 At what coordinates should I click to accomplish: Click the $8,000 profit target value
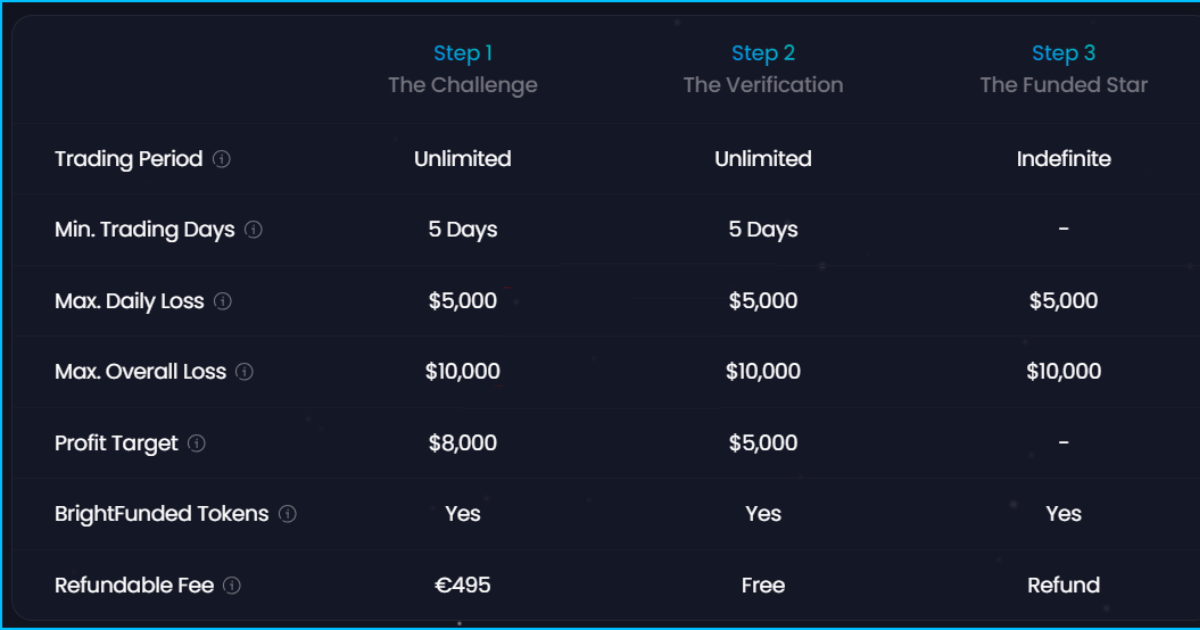click(x=463, y=443)
